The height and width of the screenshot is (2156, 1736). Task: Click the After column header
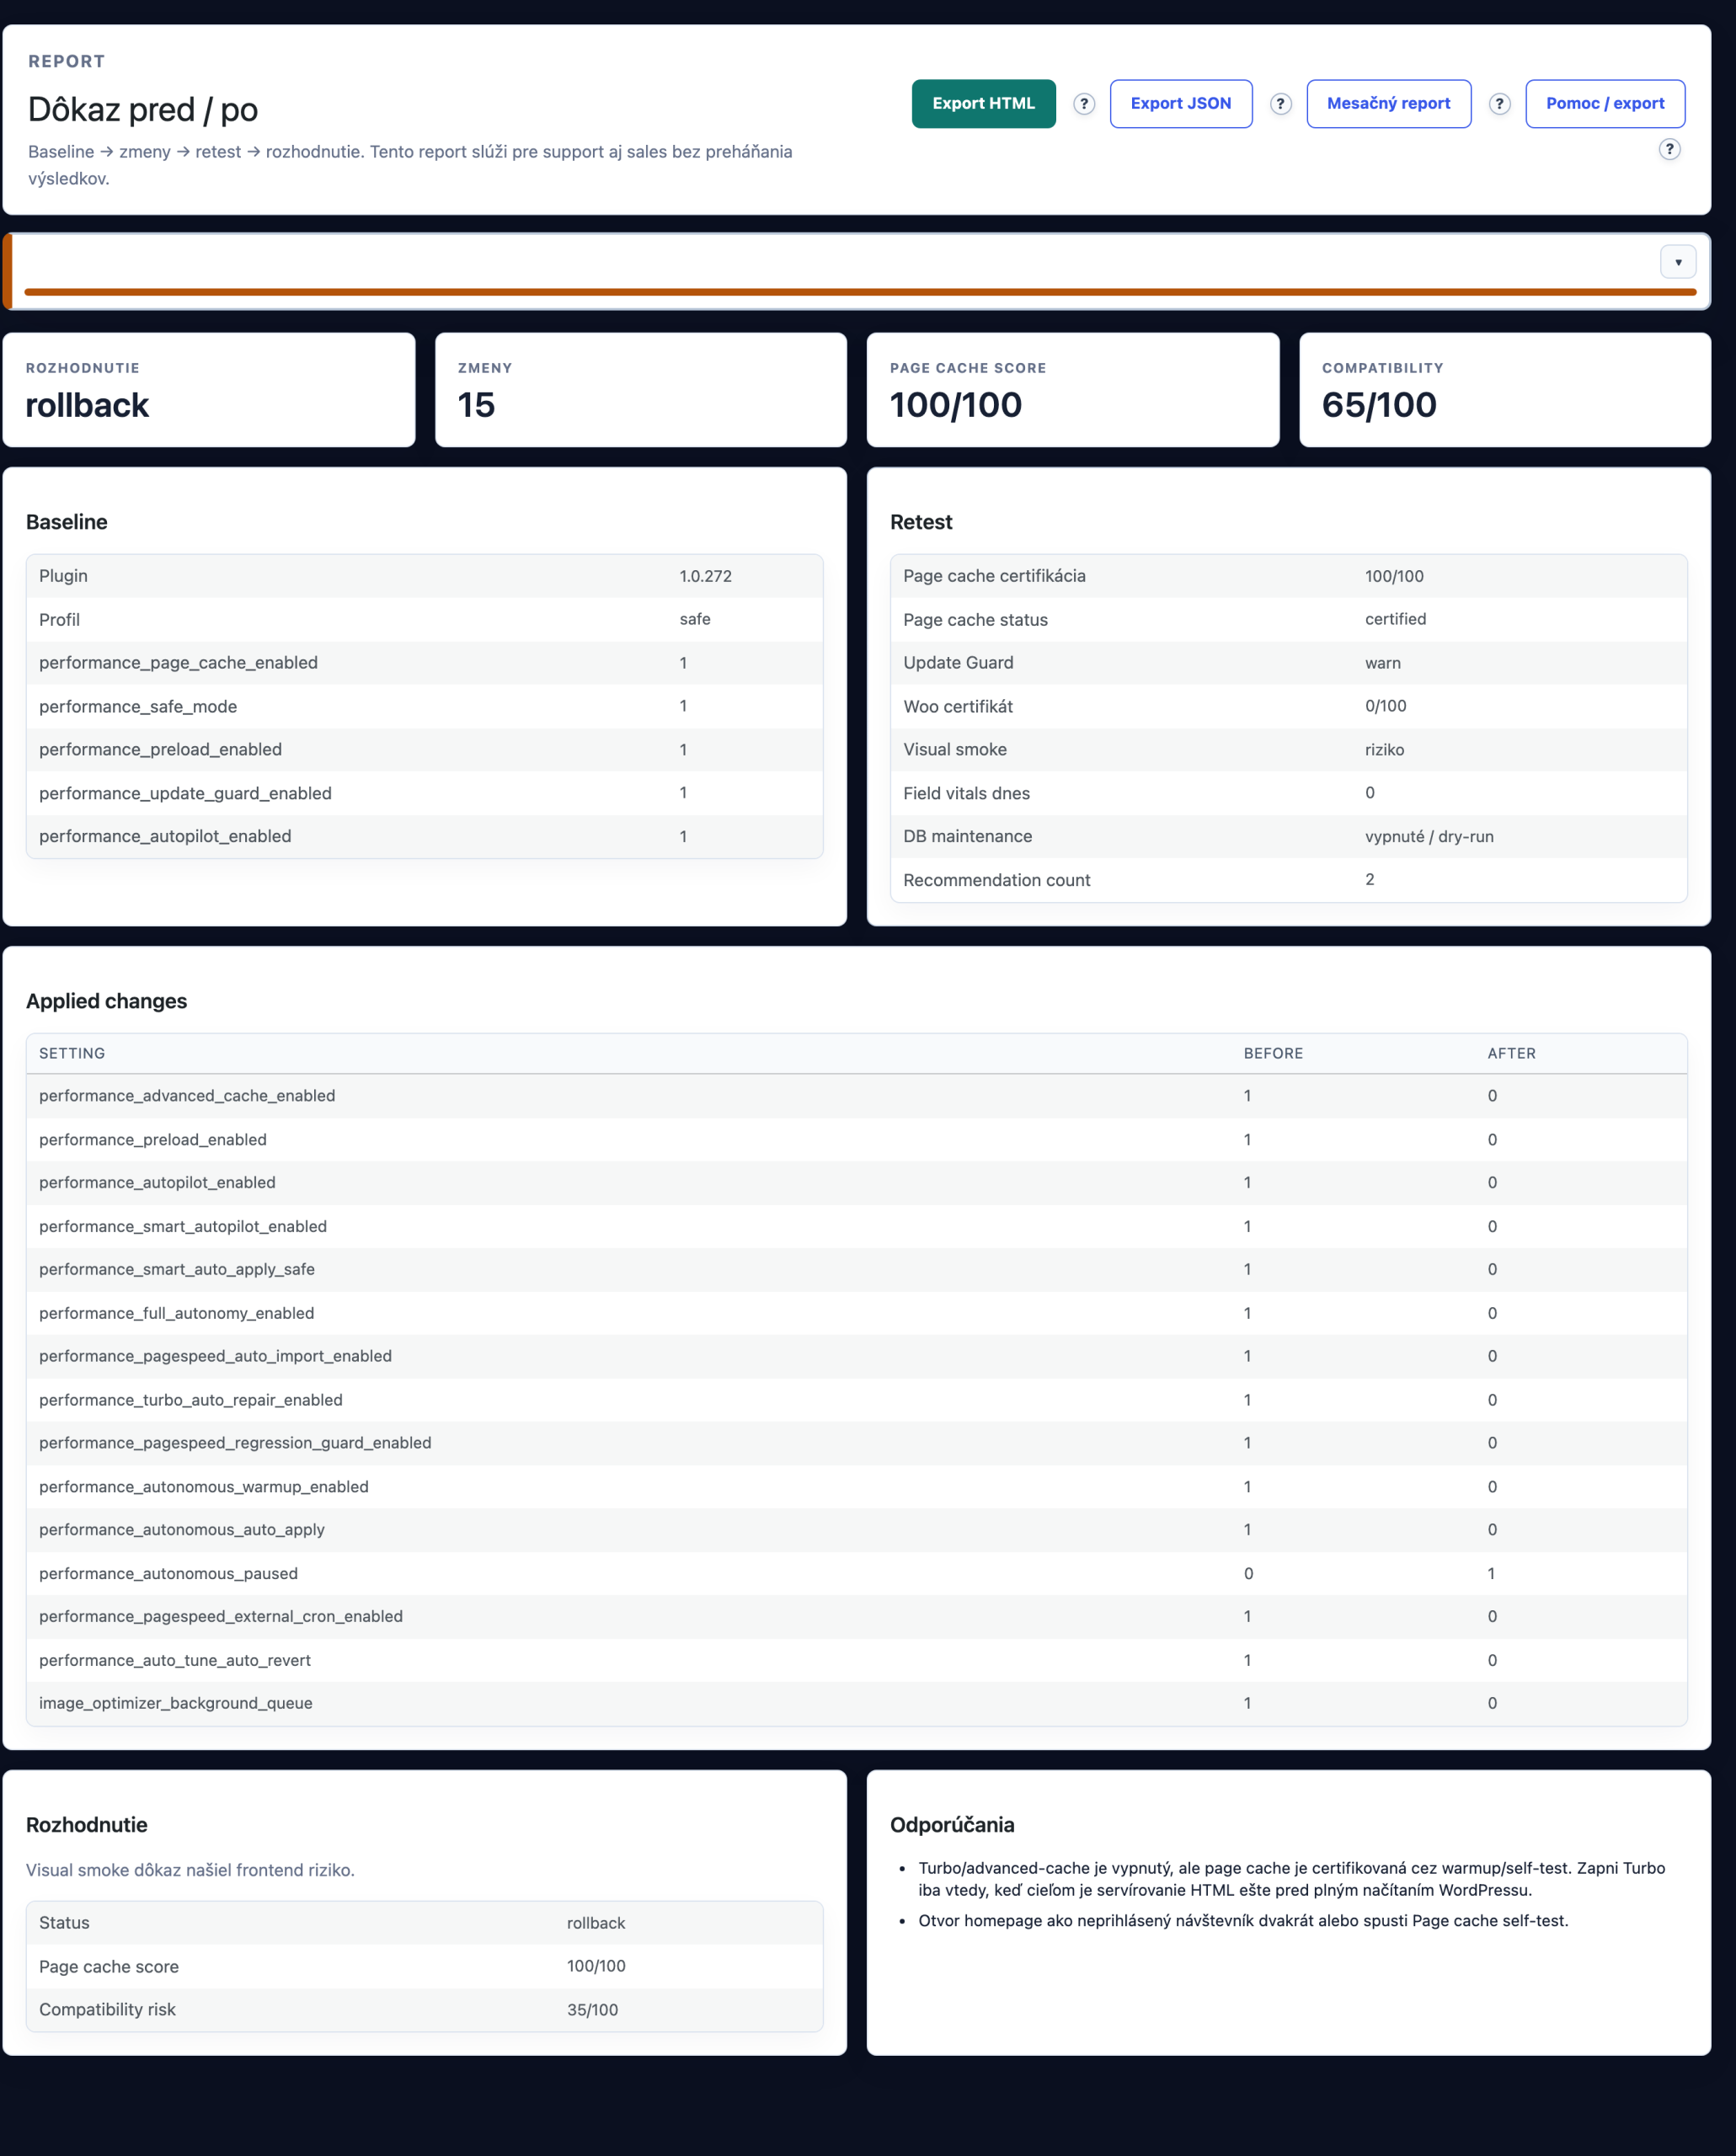coord(1511,1053)
